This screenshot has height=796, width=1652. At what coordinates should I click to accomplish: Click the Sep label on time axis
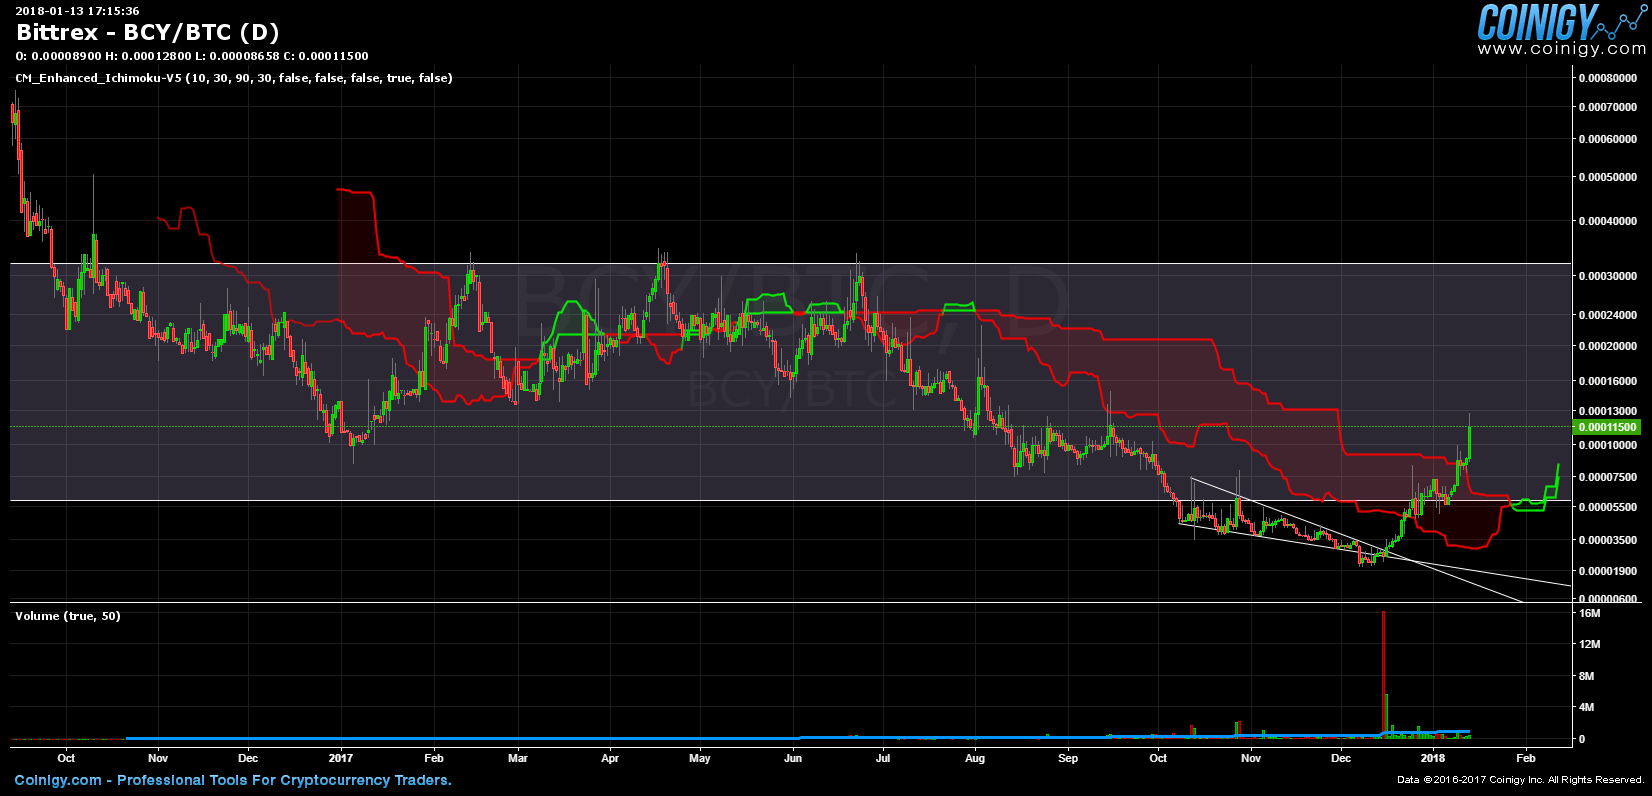(1068, 758)
